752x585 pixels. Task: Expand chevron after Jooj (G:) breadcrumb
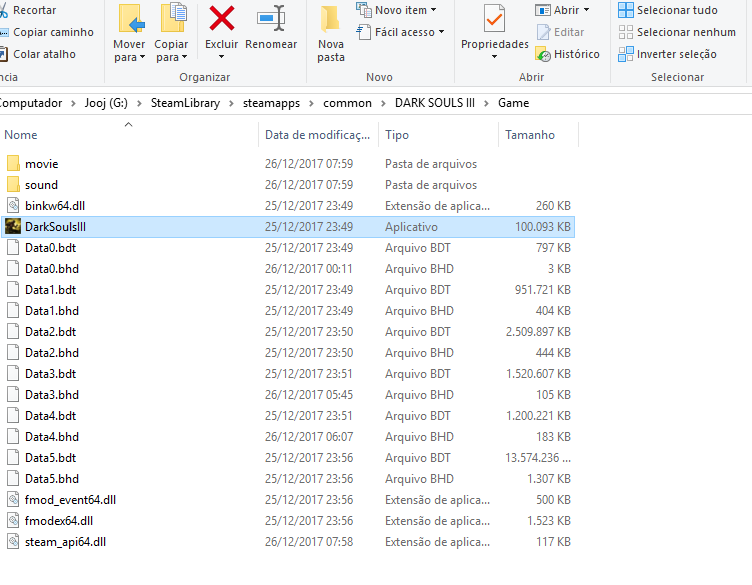click(x=139, y=104)
